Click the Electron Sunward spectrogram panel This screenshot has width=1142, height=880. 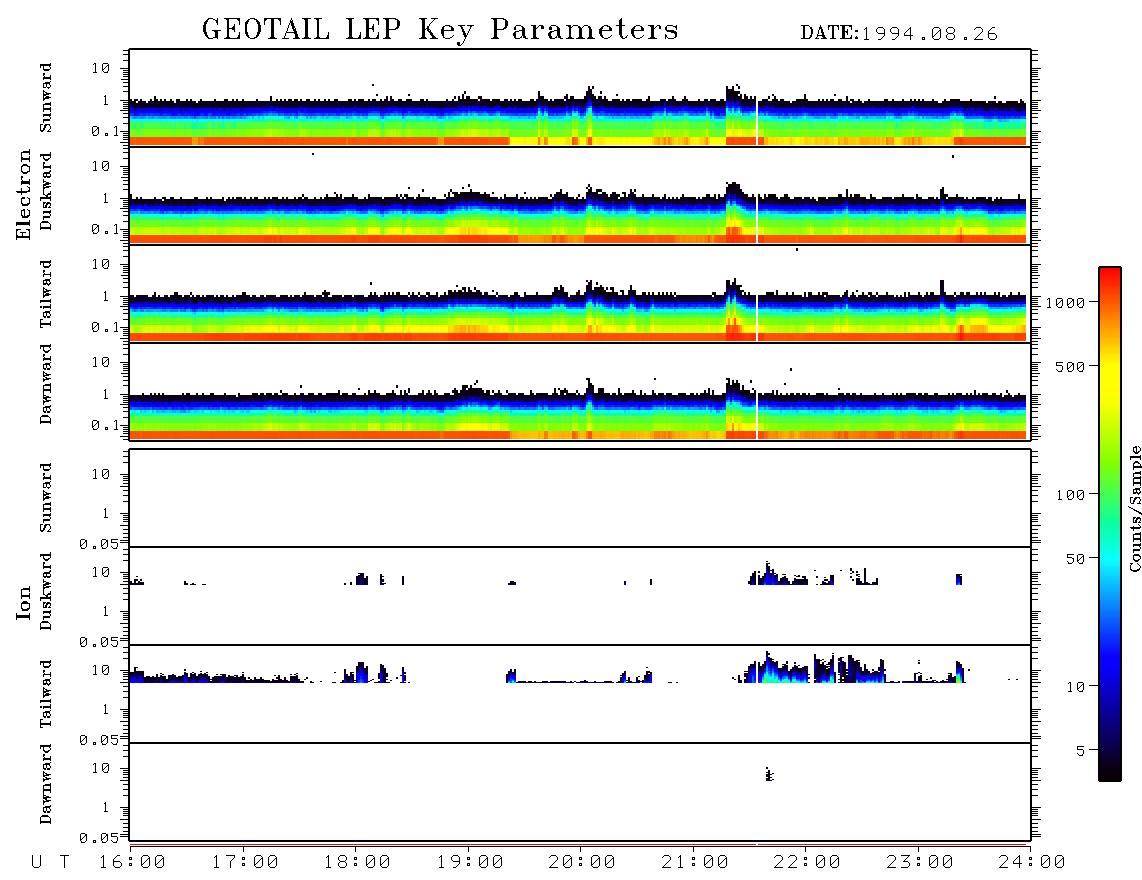click(x=580, y=98)
